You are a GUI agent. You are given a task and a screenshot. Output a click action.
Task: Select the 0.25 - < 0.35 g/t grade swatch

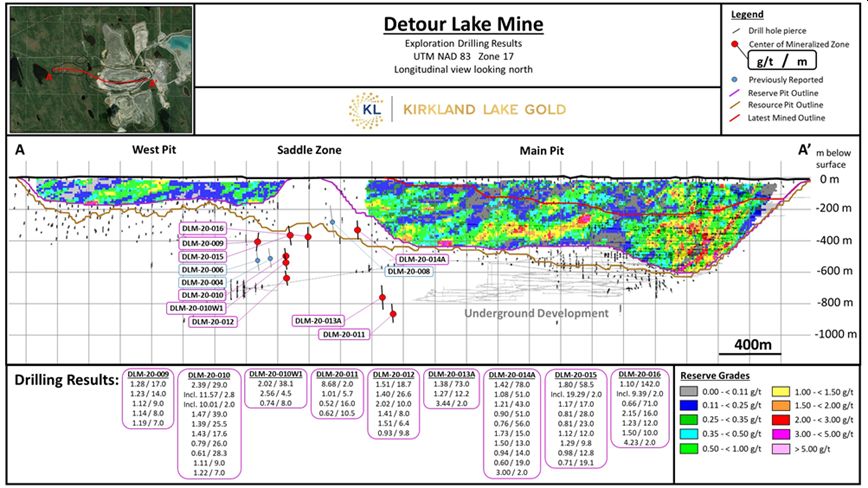tap(689, 420)
